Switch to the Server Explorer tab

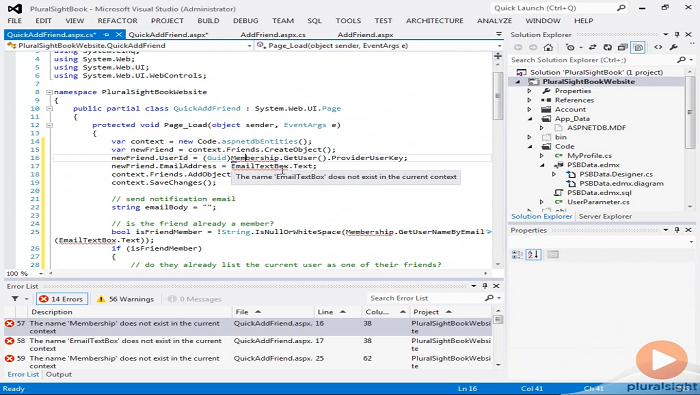605,216
